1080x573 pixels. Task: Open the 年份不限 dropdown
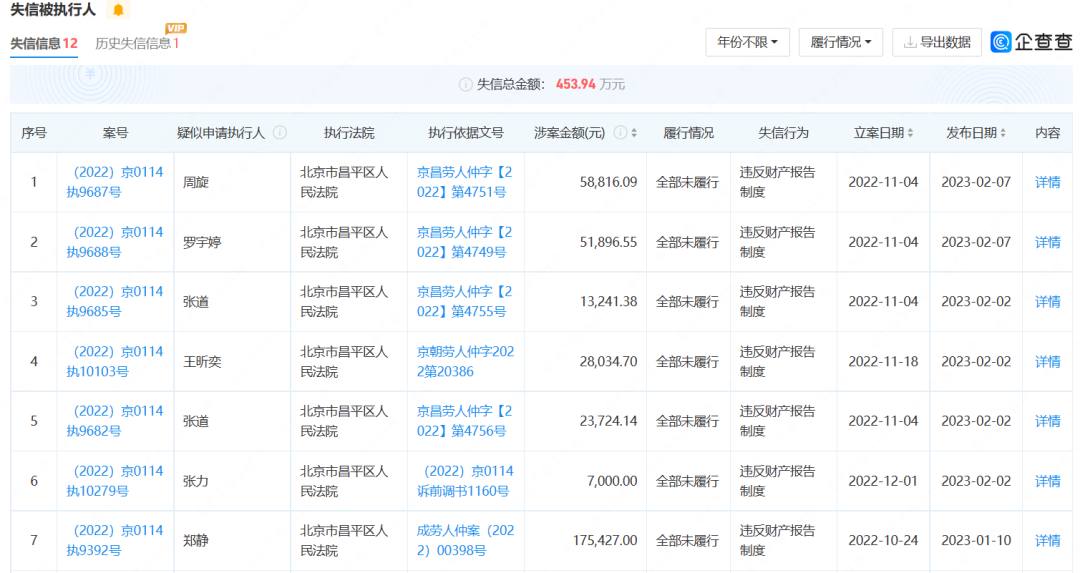pos(747,42)
